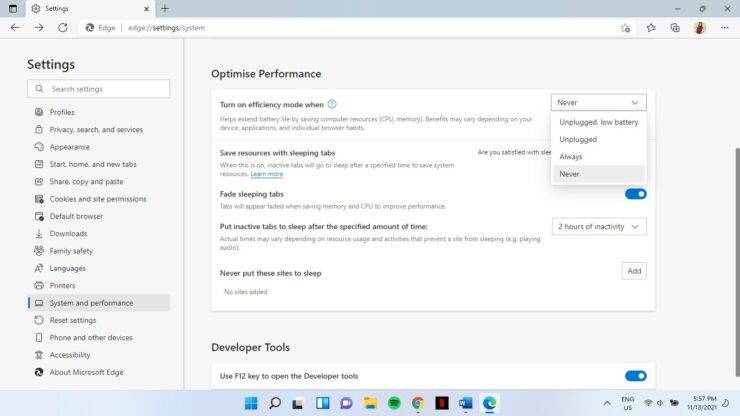Choose Unplugged, low battery option
This screenshot has width=740, height=416.
(598, 122)
